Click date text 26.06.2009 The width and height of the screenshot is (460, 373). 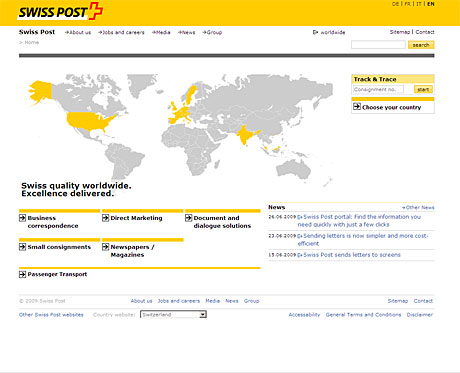click(282, 217)
